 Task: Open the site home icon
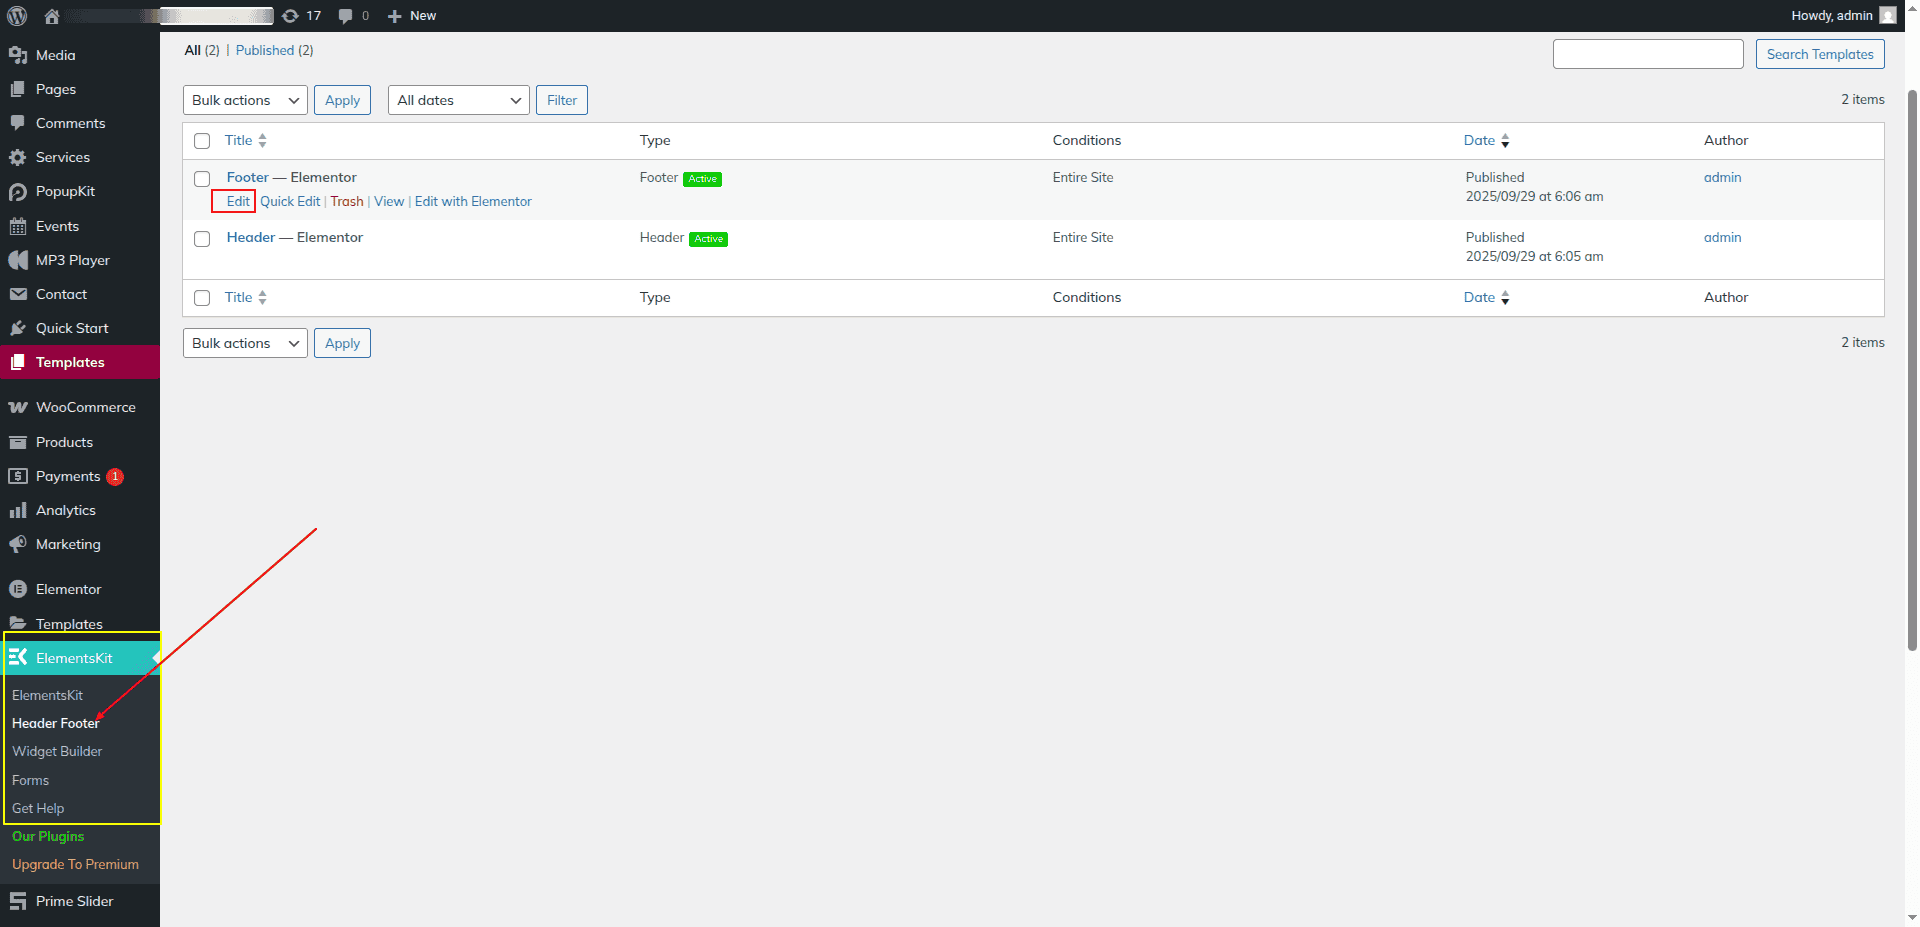[52, 16]
